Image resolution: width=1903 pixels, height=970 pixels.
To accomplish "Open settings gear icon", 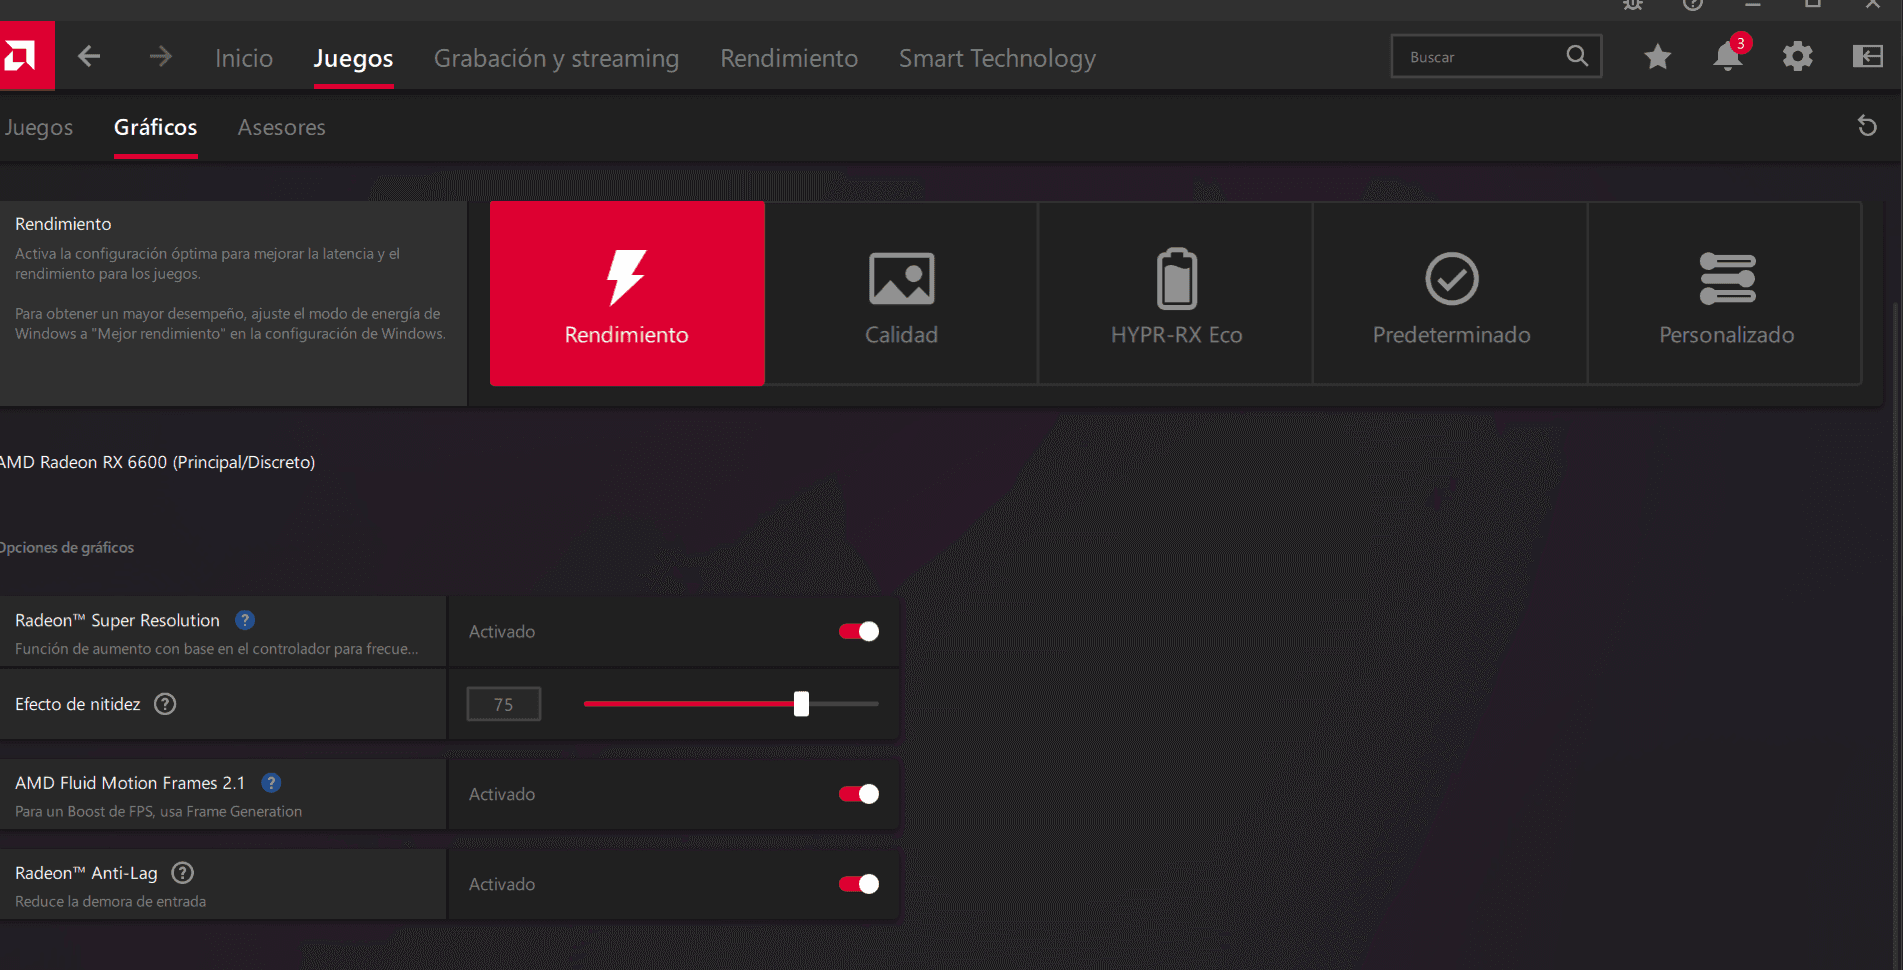I will pos(1798,57).
